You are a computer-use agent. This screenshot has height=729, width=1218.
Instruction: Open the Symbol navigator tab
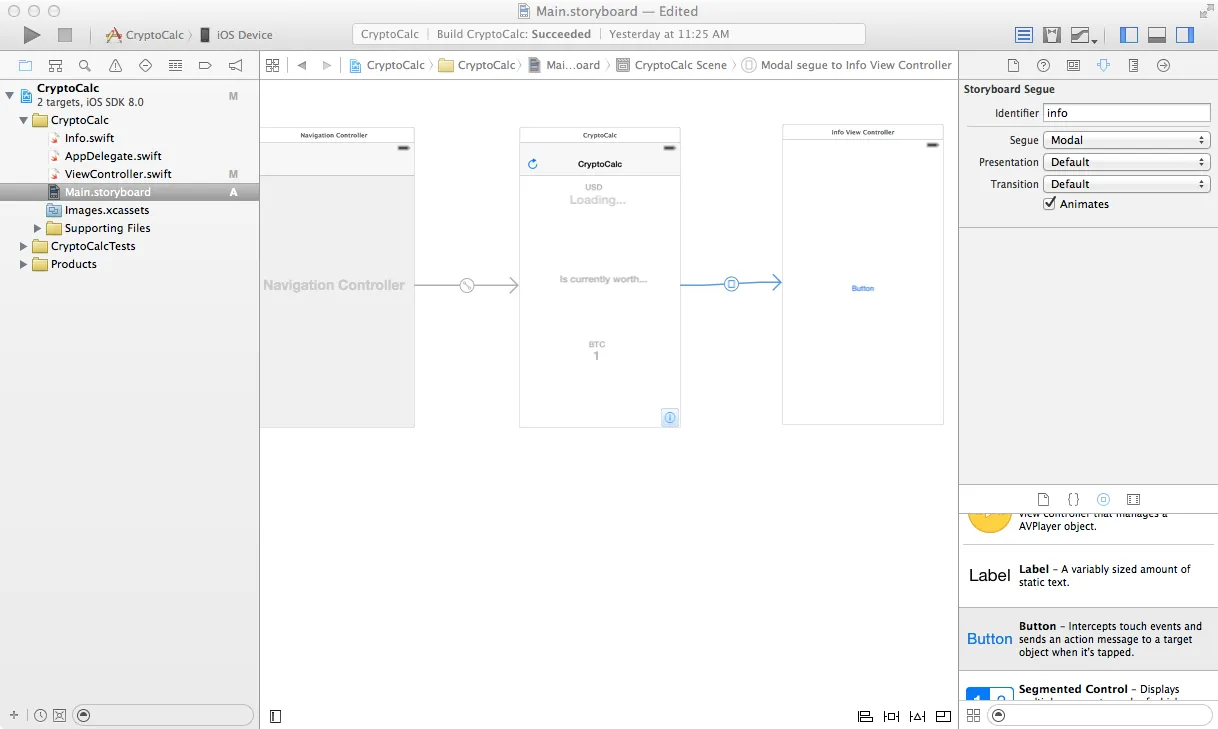click(55, 65)
